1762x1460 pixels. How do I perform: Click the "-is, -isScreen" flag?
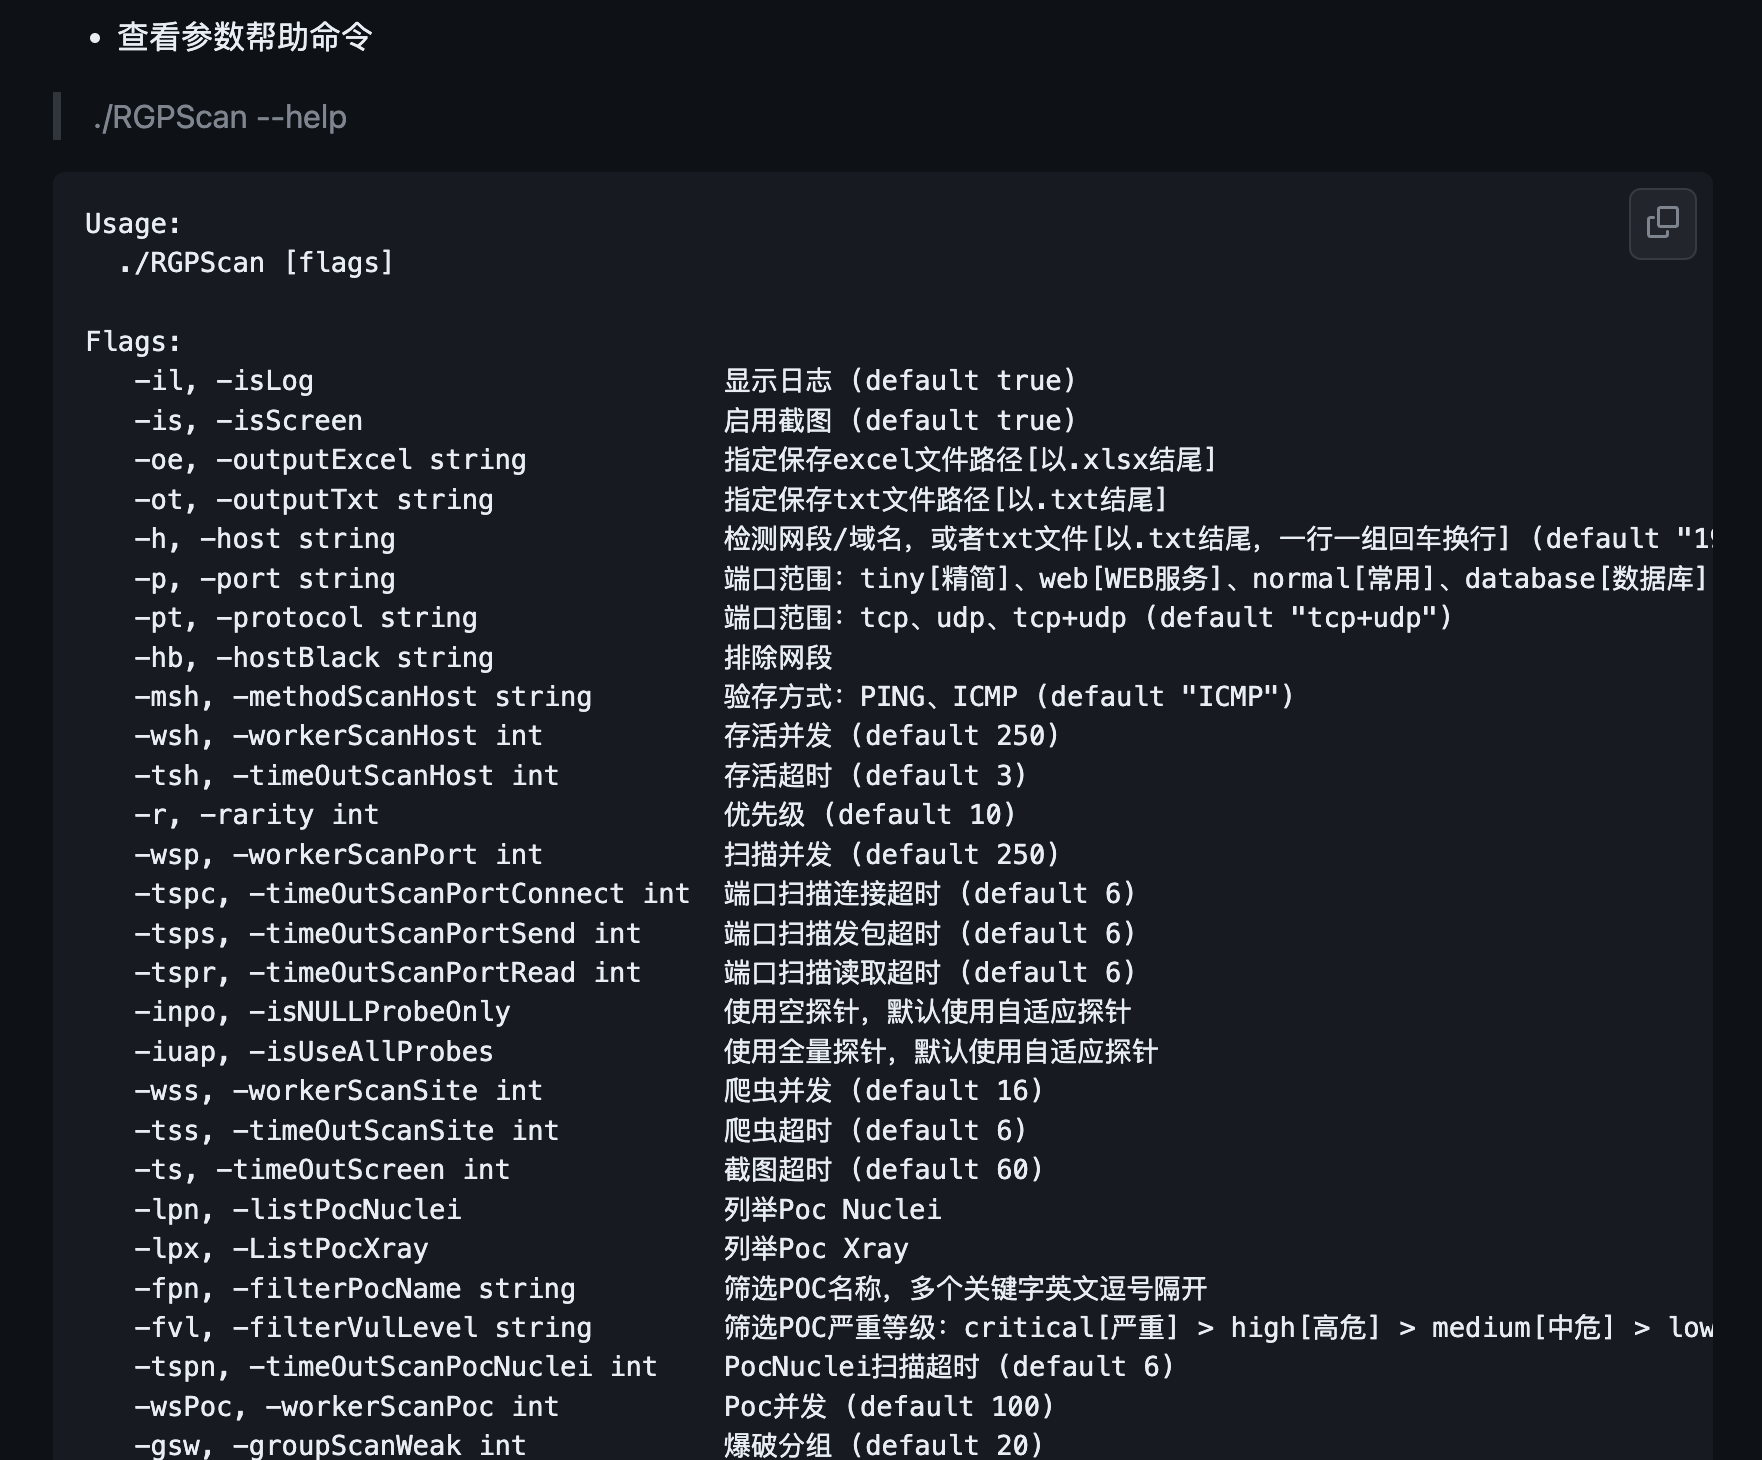pyautogui.click(x=248, y=420)
